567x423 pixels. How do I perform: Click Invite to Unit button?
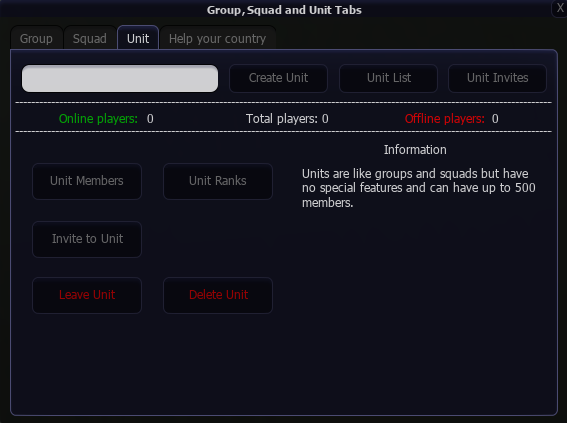pos(87,239)
